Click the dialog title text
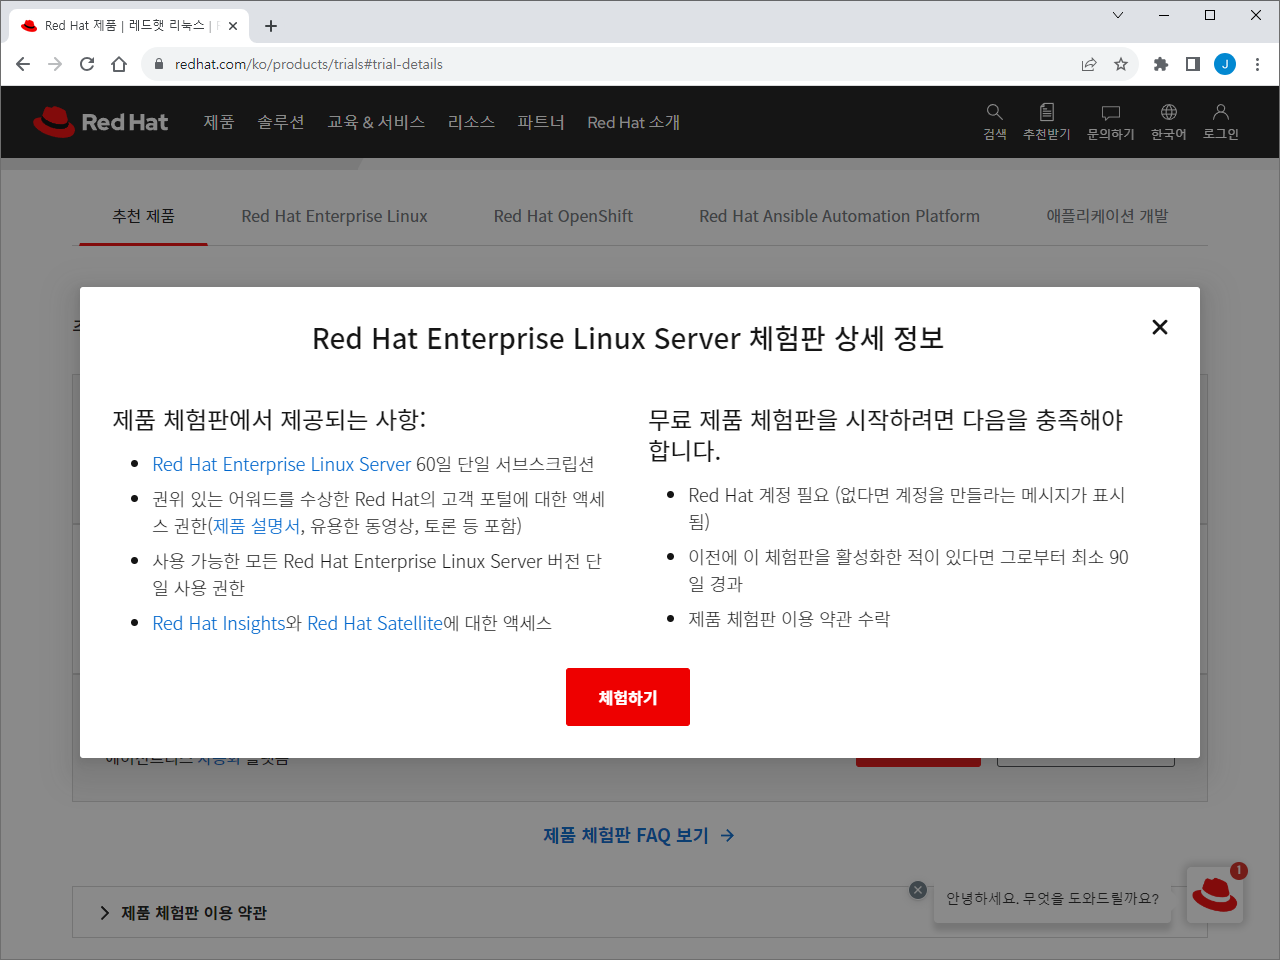The image size is (1280, 960). coord(628,339)
